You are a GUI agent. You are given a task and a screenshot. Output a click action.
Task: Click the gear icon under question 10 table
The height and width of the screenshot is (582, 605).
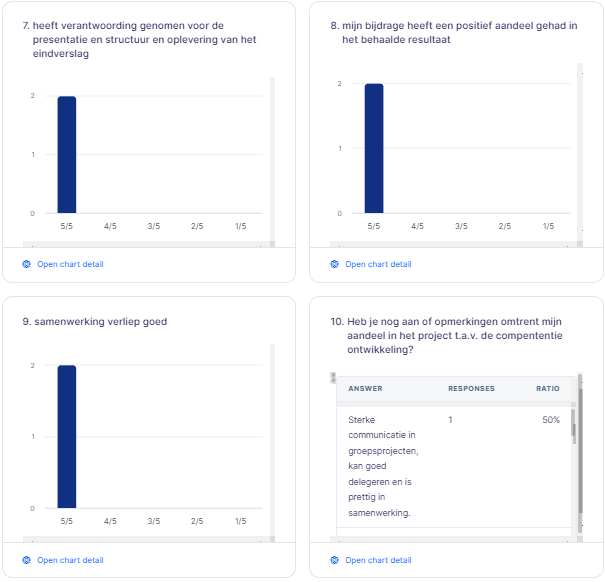(x=335, y=560)
